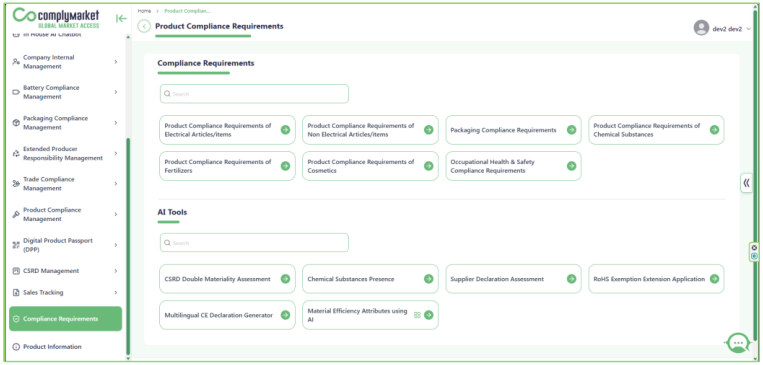Click the Packaging Compliance Management sidebar icon
This screenshot has height=365, width=763.
pyautogui.click(x=16, y=123)
